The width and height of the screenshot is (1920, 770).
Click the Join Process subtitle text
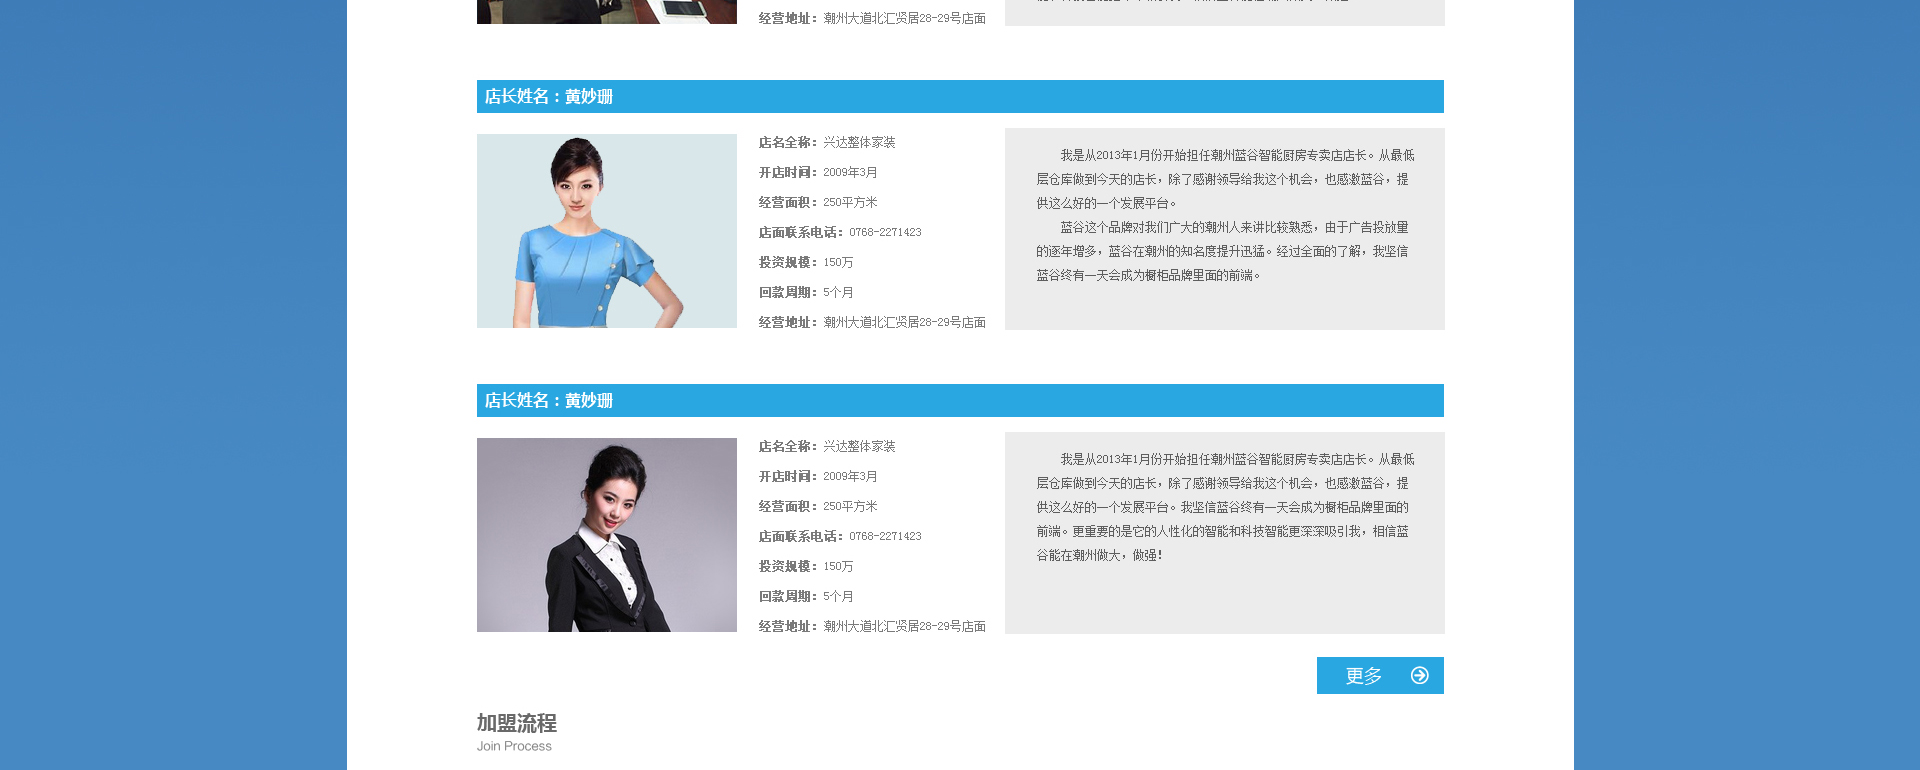514,746
